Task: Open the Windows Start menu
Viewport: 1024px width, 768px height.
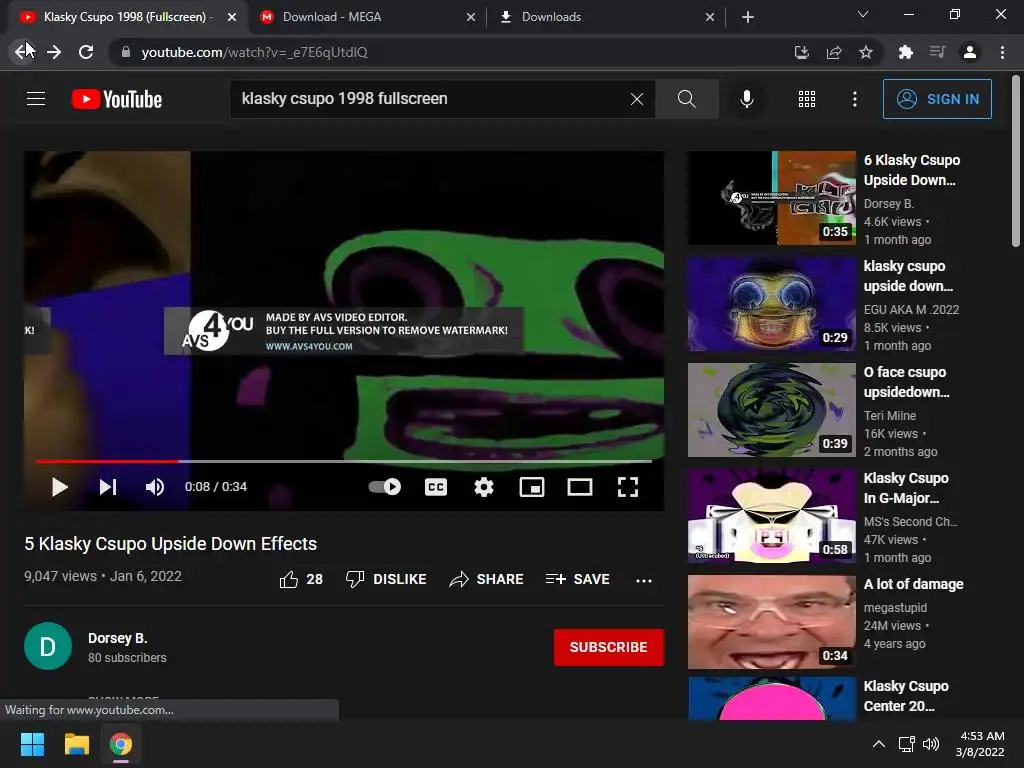Action: click(x=32, y=744)
